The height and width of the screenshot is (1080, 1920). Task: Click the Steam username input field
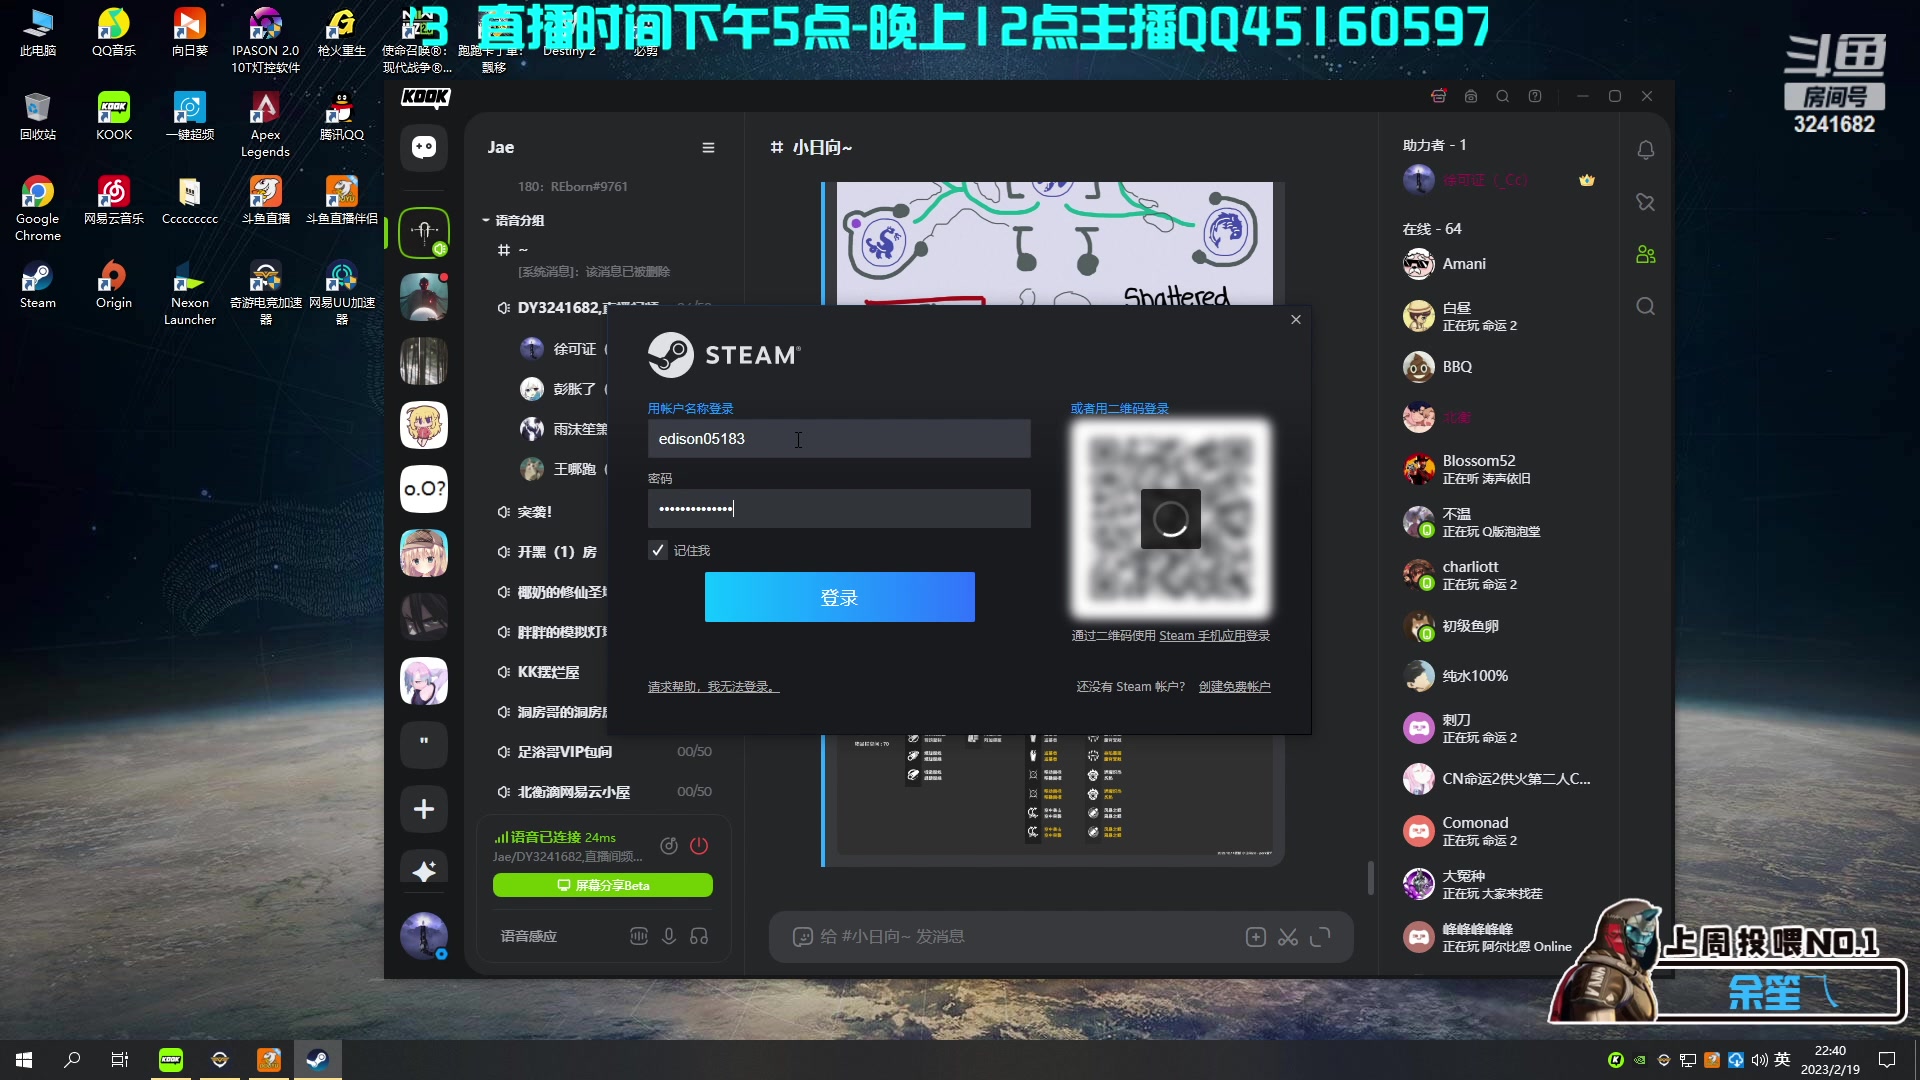click(840, 439)
